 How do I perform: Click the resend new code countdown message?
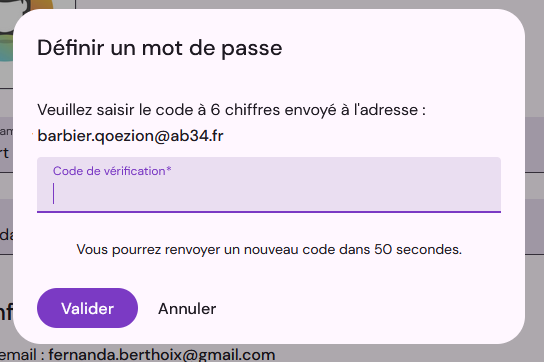269,250
